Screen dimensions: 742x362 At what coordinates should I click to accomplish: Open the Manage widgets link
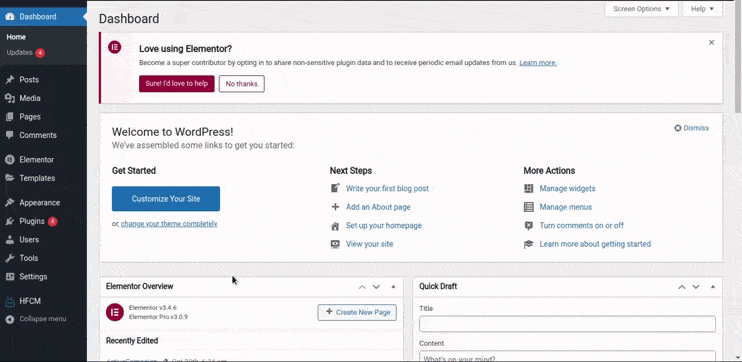click(x=567, y=188)
